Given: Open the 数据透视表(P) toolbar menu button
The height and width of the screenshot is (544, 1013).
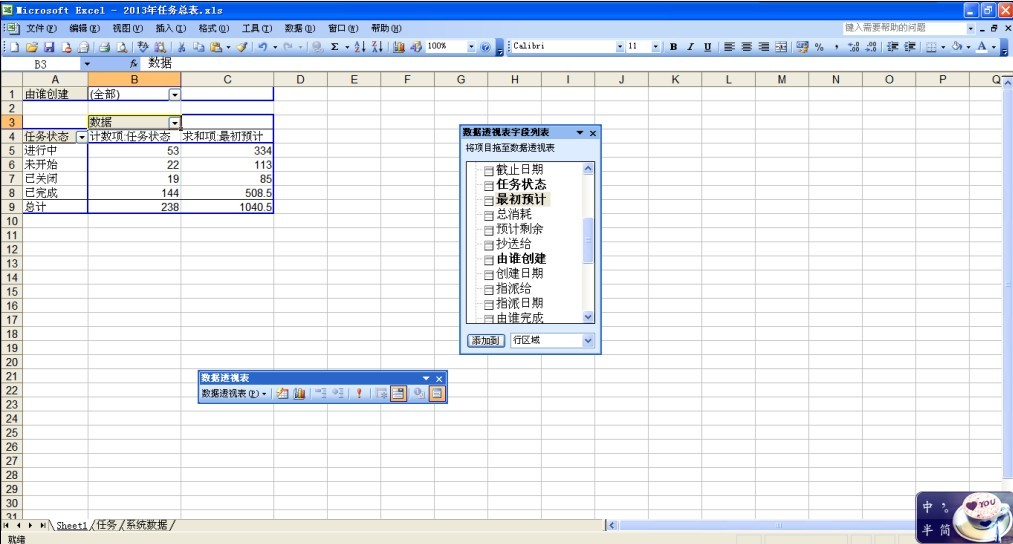Looking at the screenshot, I should [x=235, y=394].
